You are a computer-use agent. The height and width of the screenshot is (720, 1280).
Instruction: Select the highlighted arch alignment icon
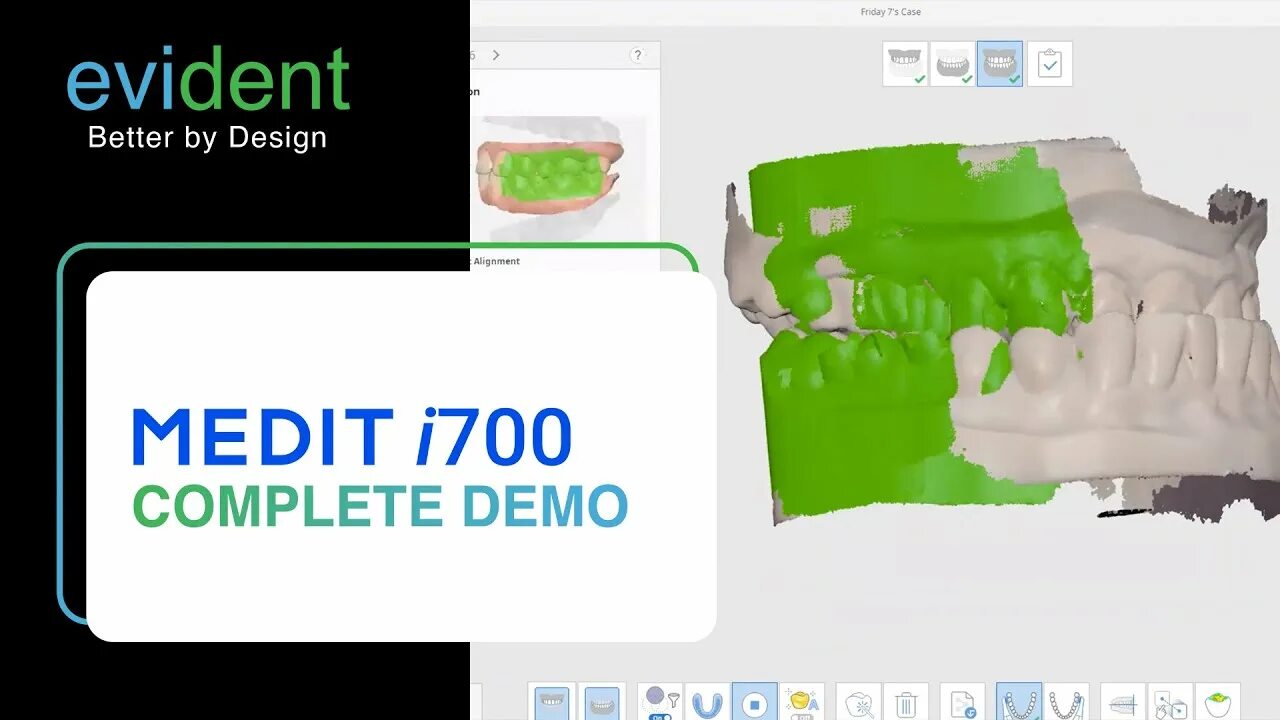pos(1019,703)
